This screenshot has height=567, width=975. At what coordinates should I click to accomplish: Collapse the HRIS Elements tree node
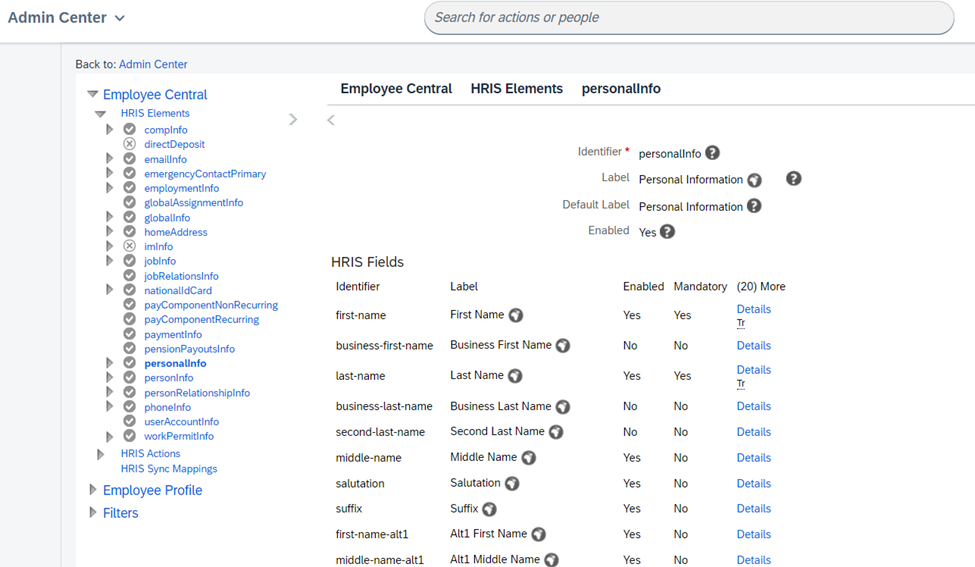tap(100, 114)
